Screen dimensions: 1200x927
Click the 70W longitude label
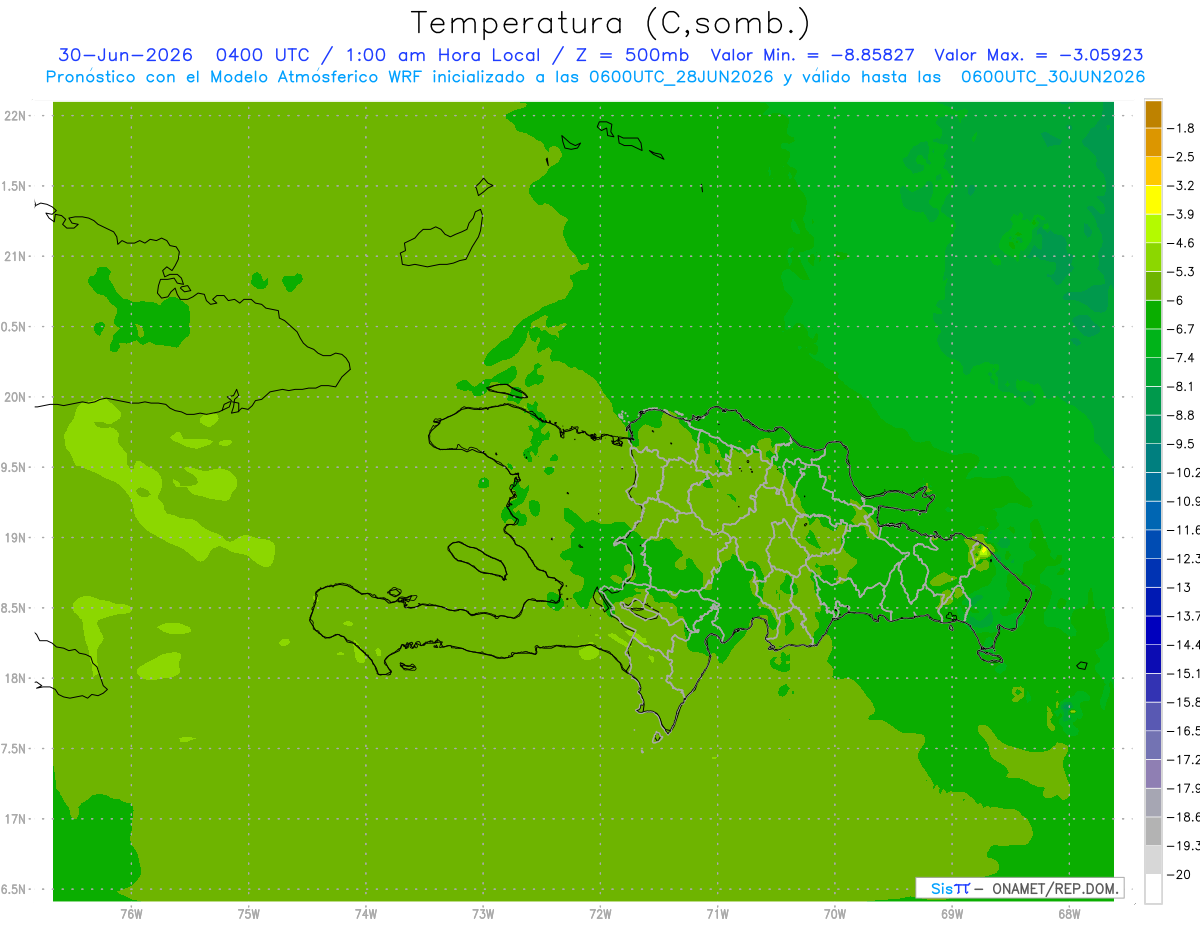pos(835,913)
